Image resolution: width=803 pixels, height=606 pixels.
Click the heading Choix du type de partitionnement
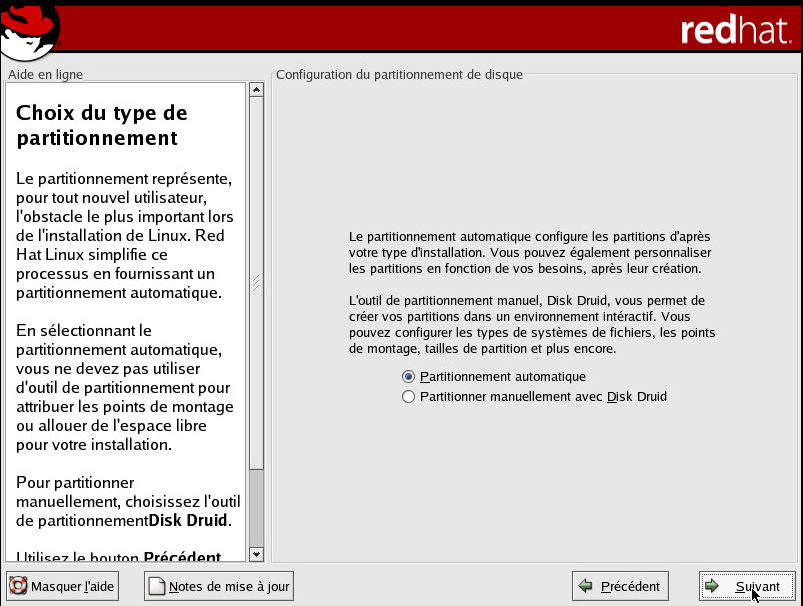click(x=102, y=125)
